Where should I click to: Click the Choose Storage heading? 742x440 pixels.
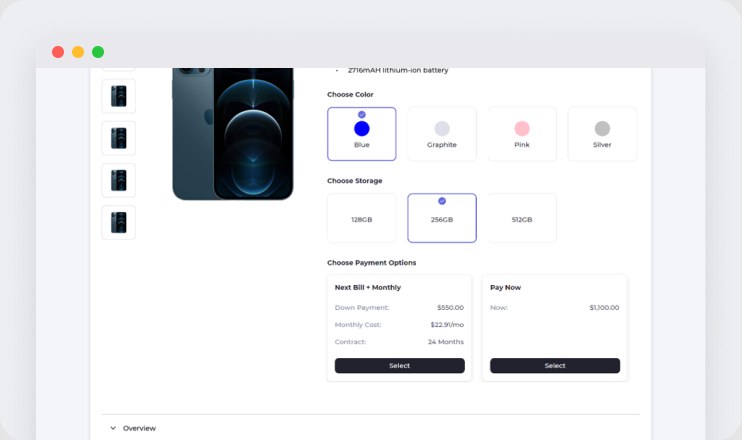(354, 181)
